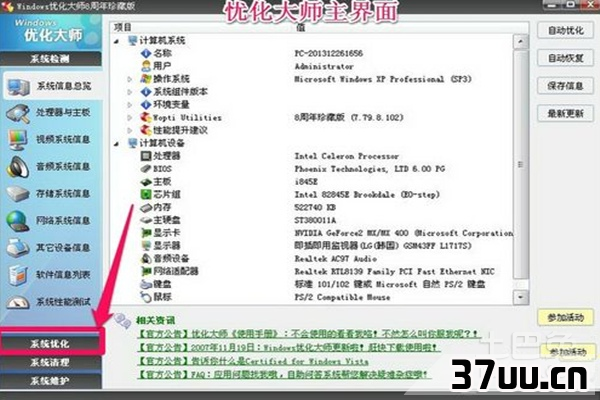600x400 pixels.
Task: Open 音频系统信息 speaker icon
Action: (x=18, y=167)
